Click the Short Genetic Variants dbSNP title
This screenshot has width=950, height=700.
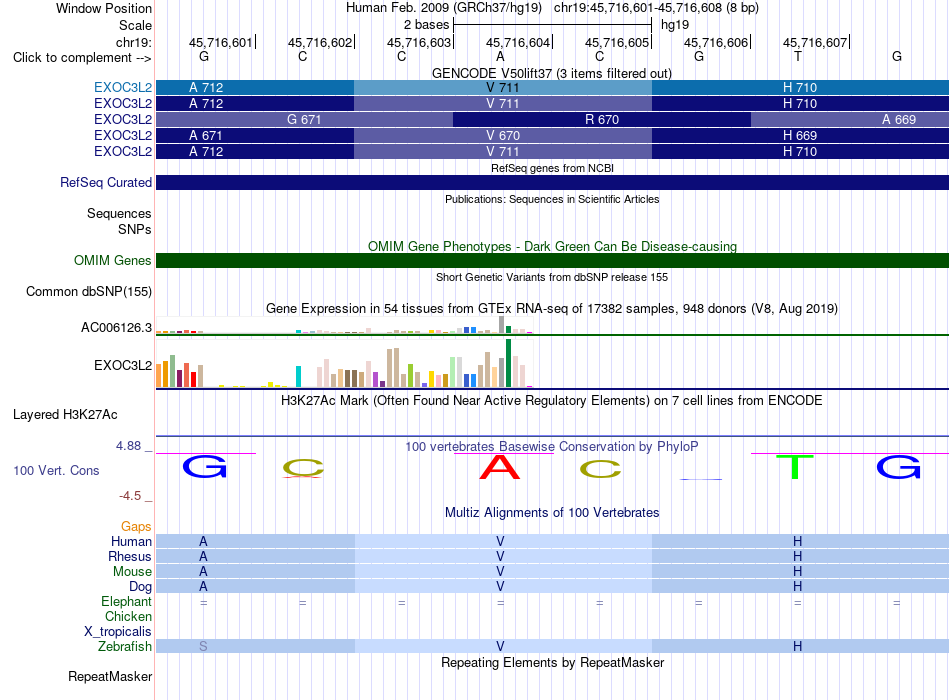click(551, 277)
